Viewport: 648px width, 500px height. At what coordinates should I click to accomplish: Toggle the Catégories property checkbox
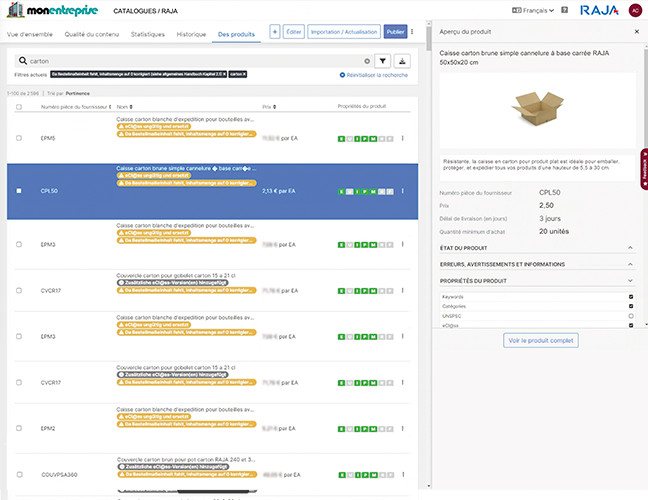631,306
